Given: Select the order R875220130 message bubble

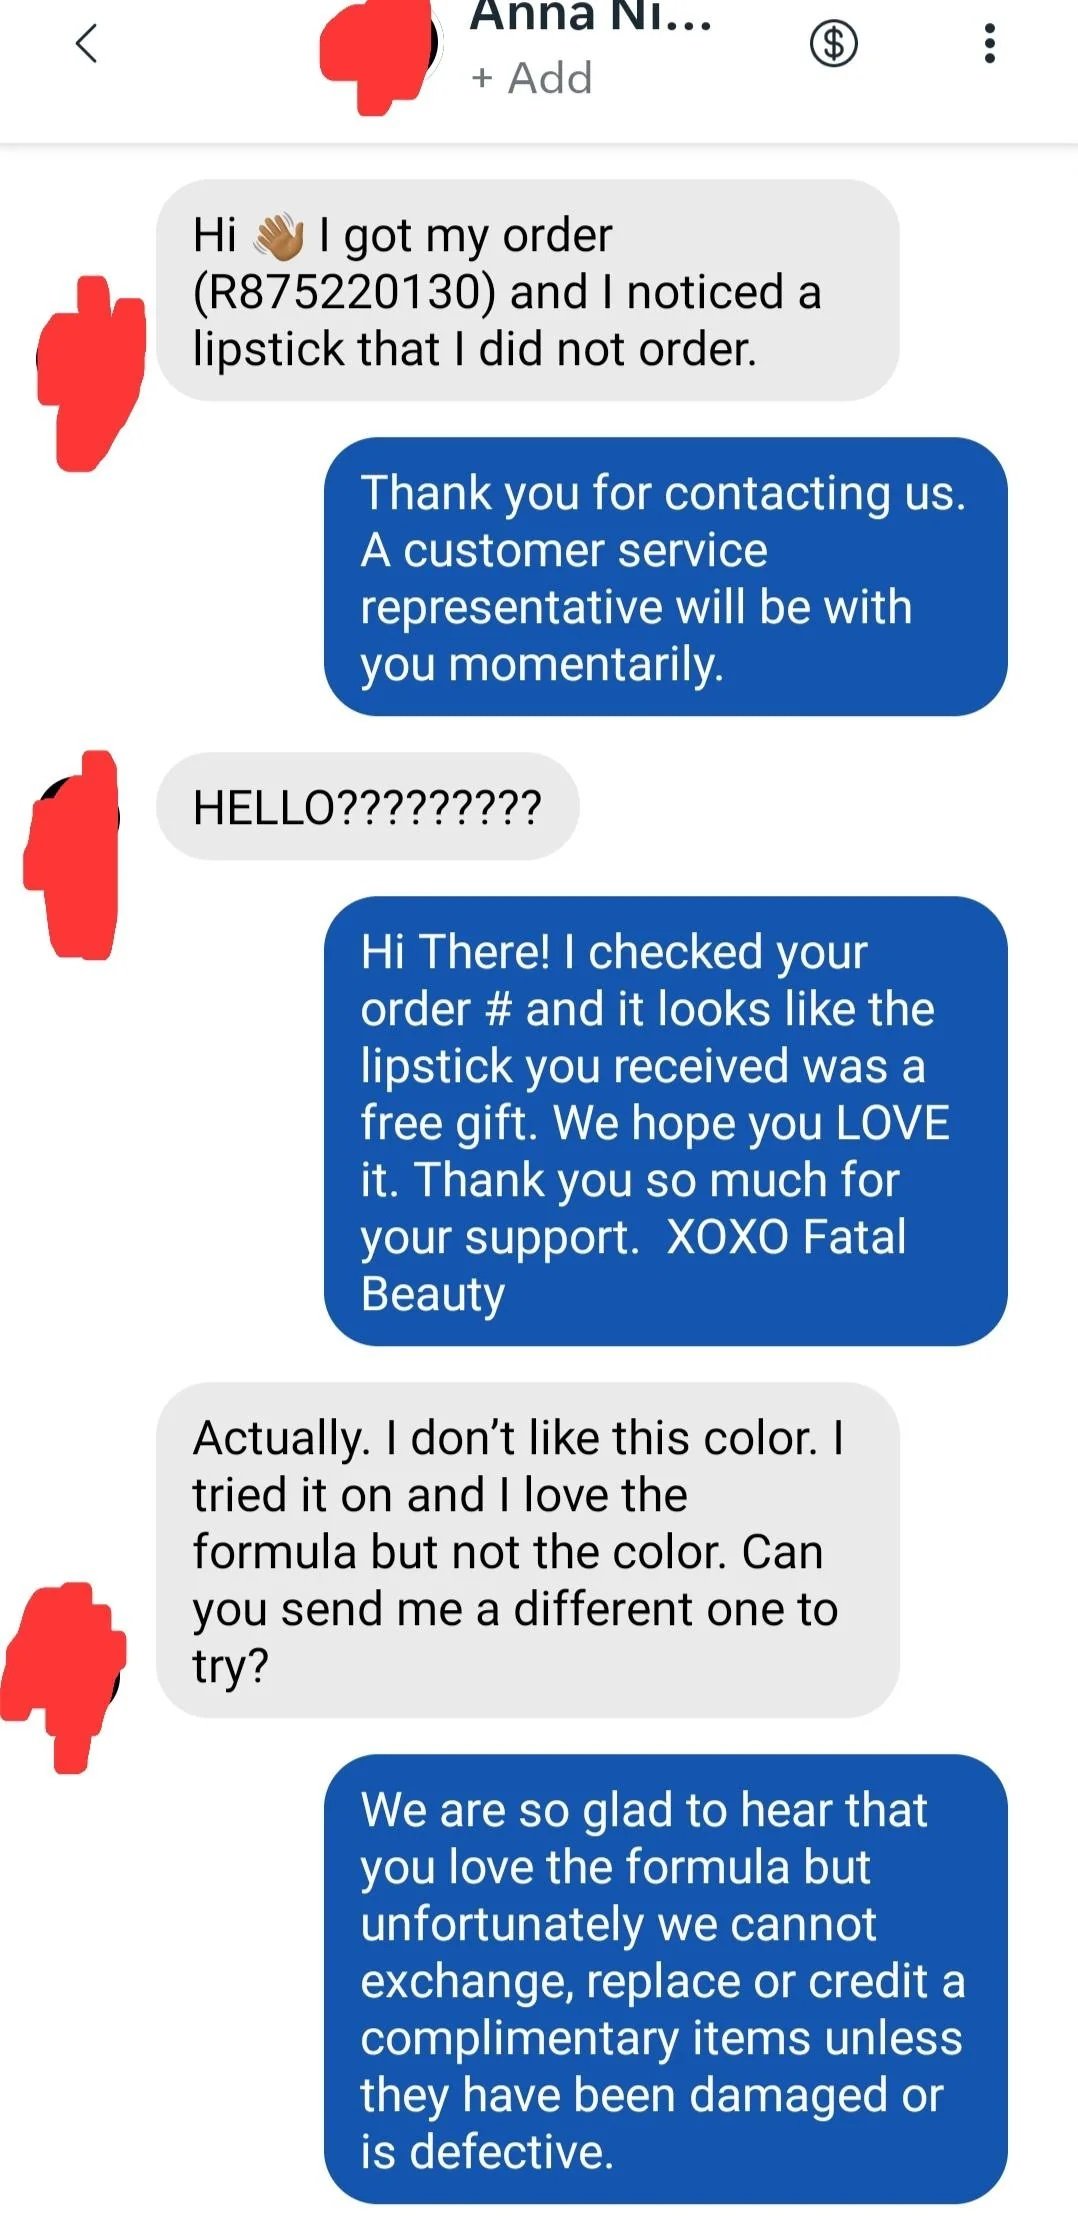Looking at the screenshot, I should [x=527, y=291].
